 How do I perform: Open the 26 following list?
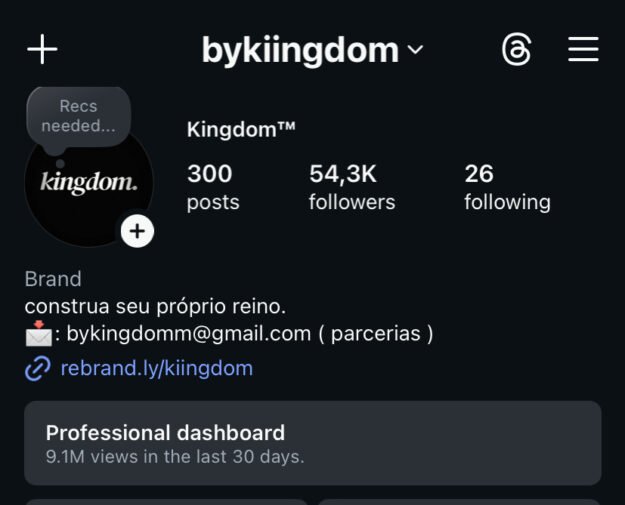506,187
